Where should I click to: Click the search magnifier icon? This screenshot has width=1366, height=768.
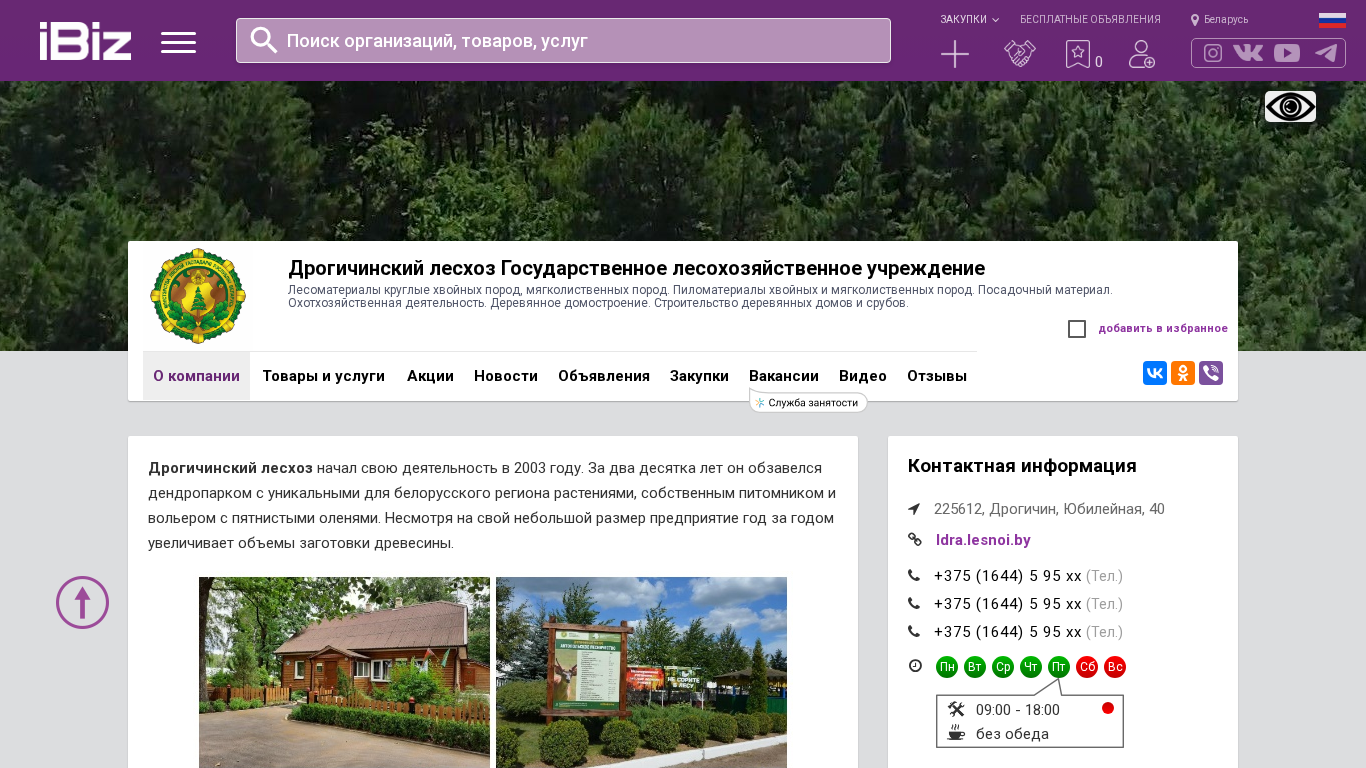pyautogui.click(x=264, y=40)
